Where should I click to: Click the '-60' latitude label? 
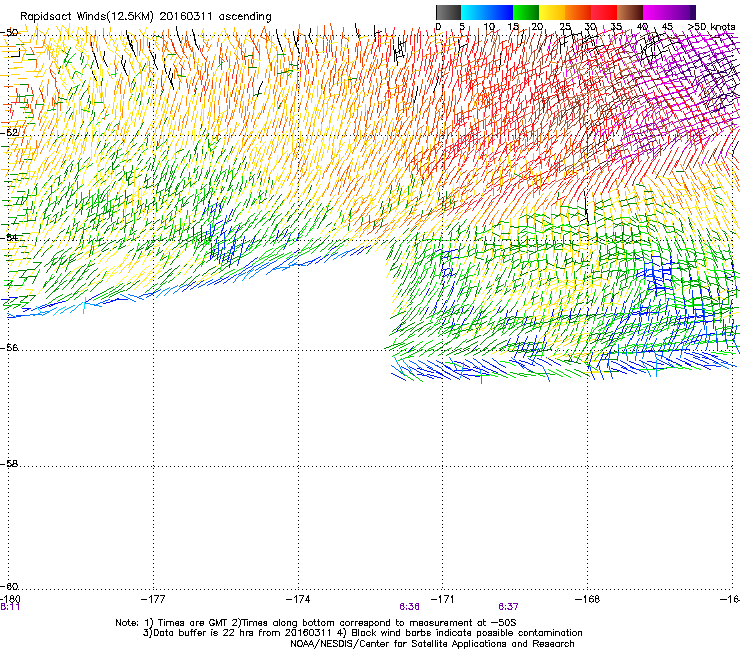[9, 586]
